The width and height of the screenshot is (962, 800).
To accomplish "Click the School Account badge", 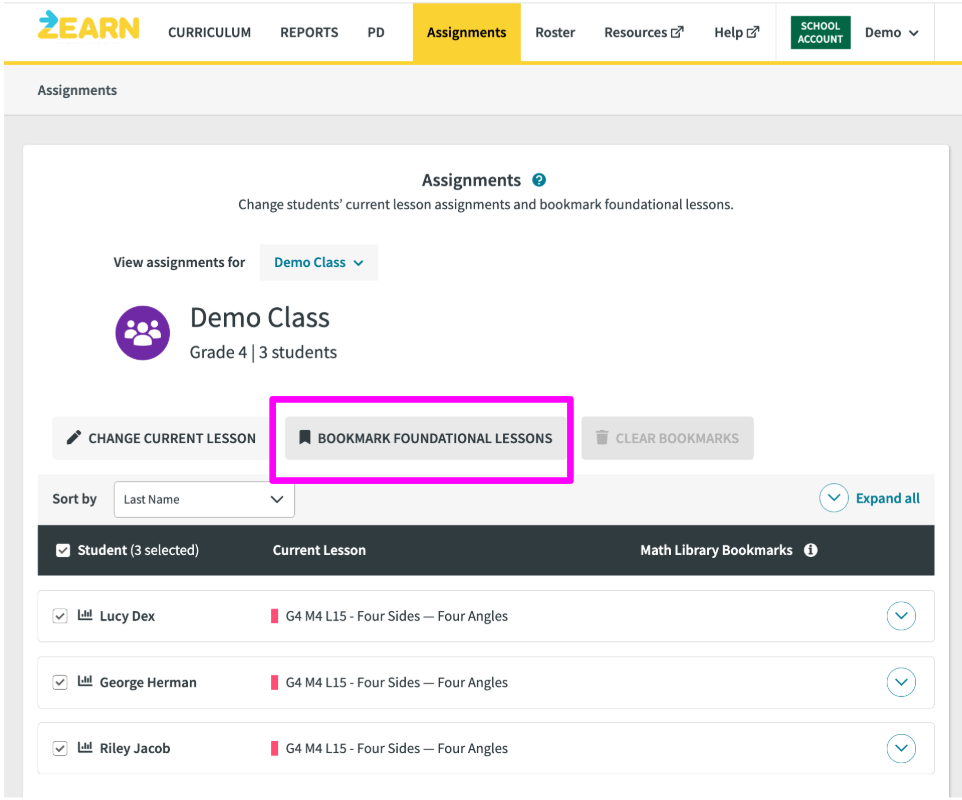I will coord(820,33).
